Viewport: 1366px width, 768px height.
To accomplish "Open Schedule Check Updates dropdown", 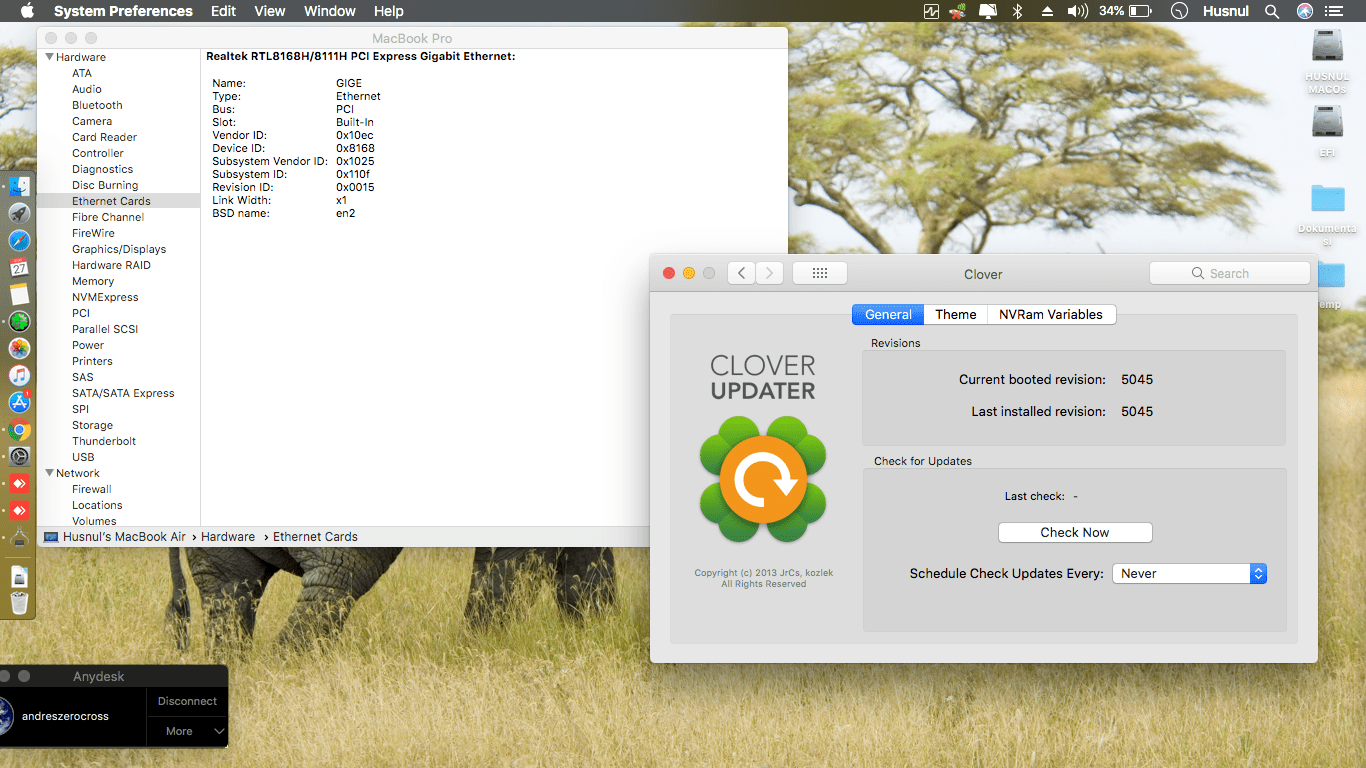I will (x=1190, y=574).
